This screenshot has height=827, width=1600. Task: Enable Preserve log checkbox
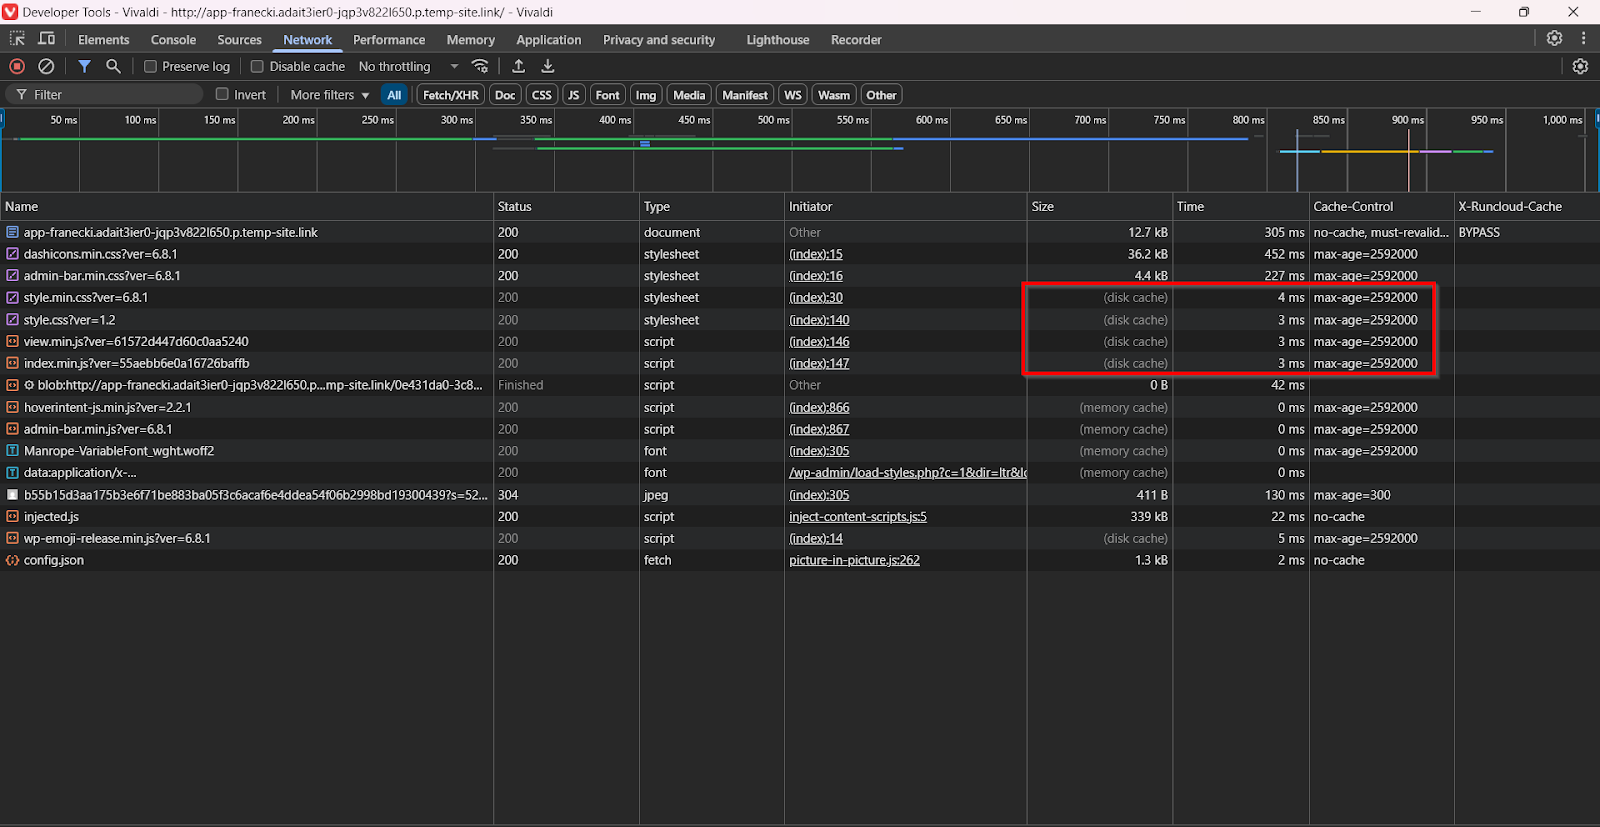(151, 67)
